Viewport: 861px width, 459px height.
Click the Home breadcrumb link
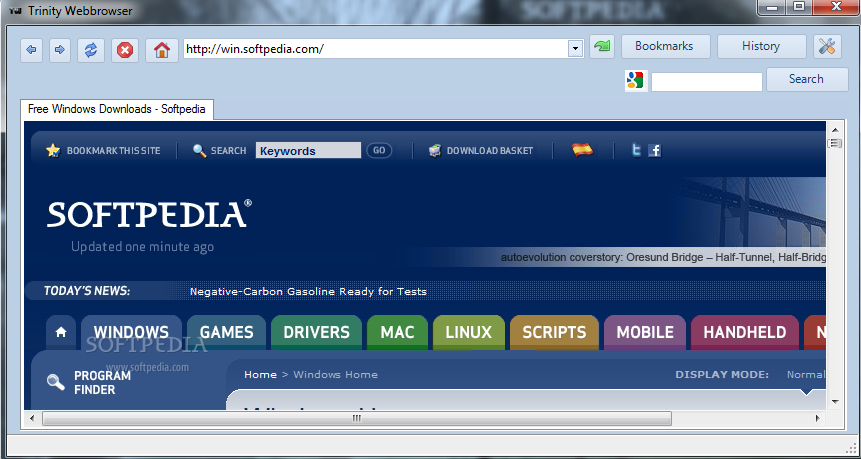click(260, 374)
